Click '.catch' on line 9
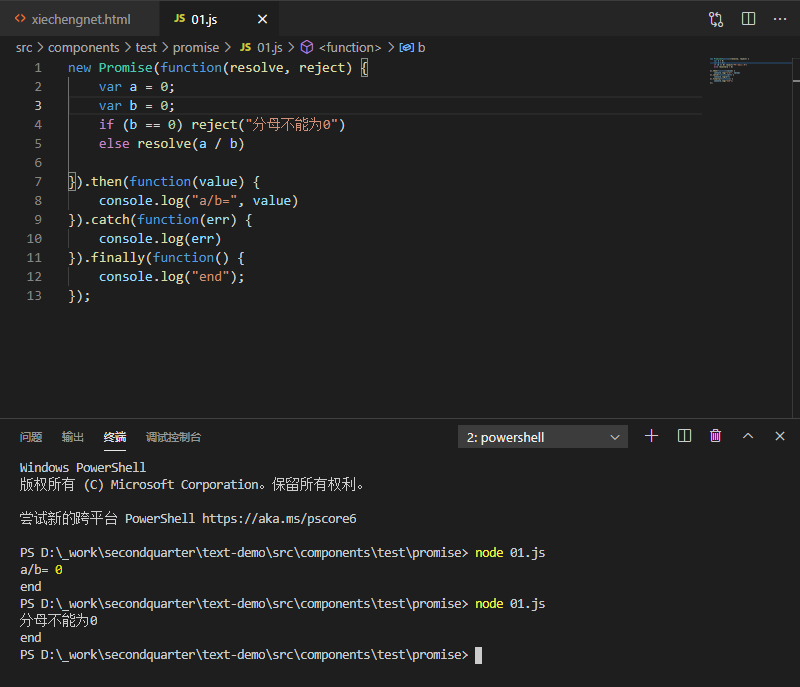 [x=107, y=220]
